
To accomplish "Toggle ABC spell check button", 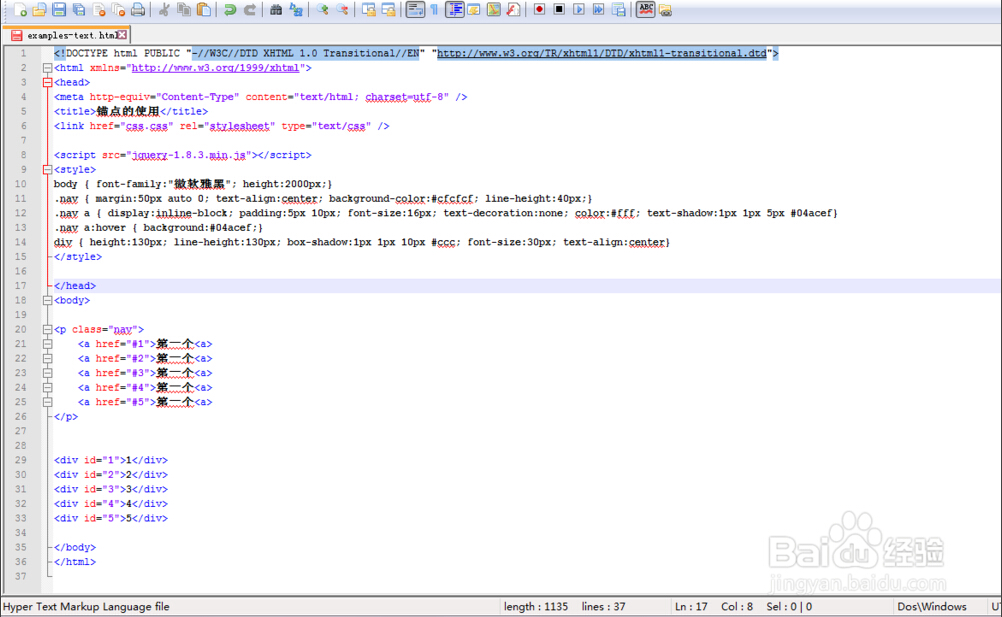I will (645, 10).
